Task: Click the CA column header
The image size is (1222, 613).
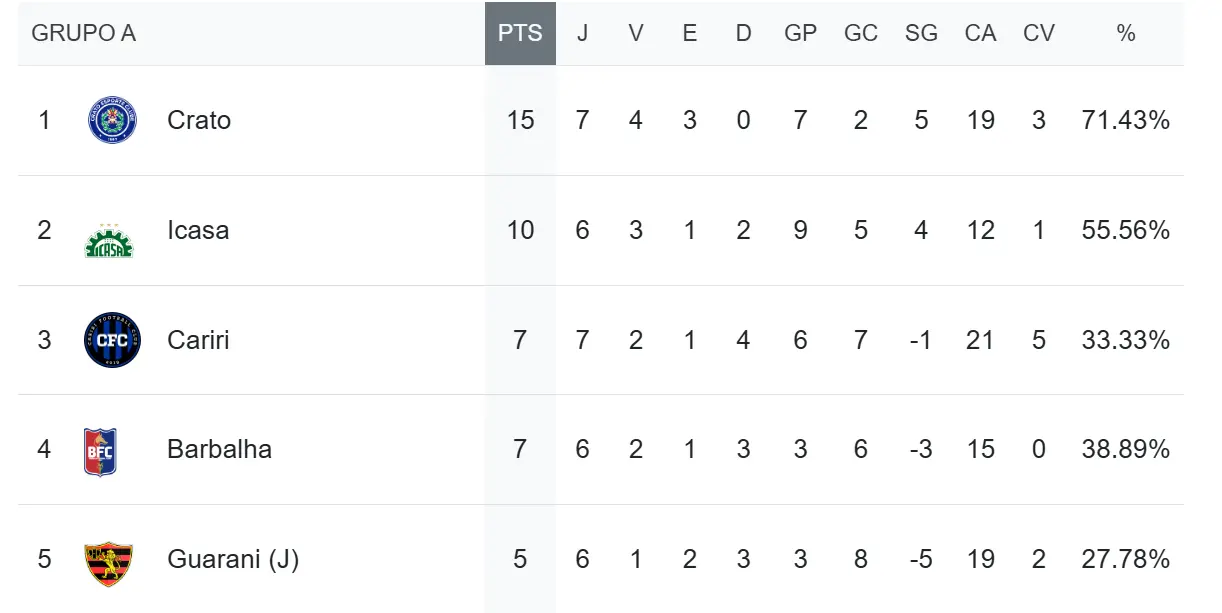Action: [x=980, y=33]
